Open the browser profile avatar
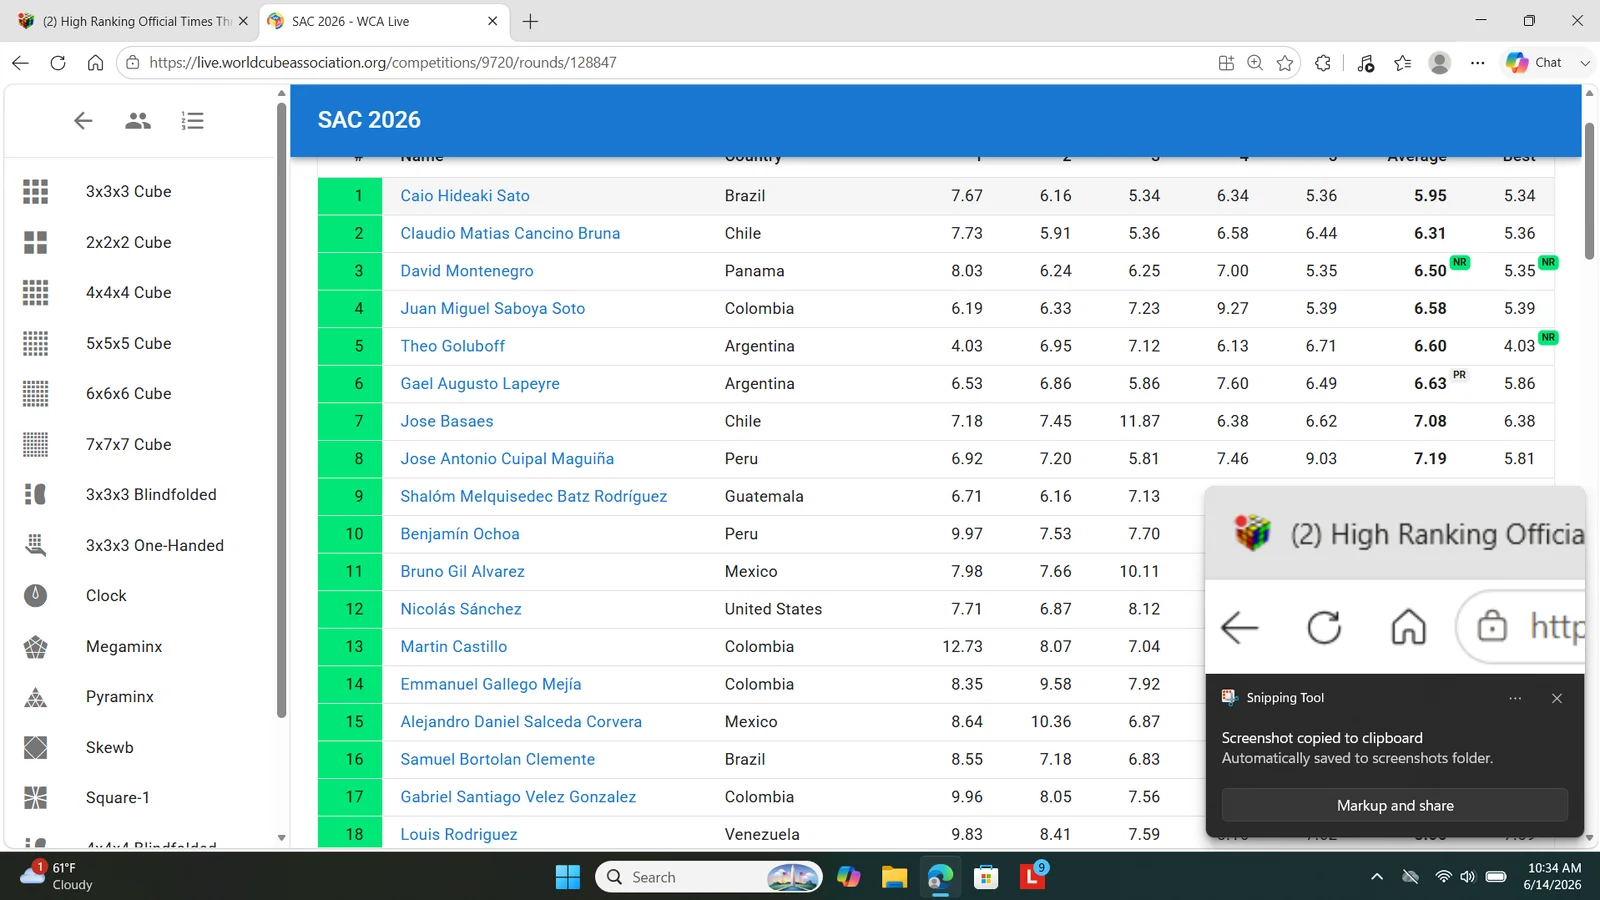The height and width of the screenshot is (900, 1600). [1440, 63]
